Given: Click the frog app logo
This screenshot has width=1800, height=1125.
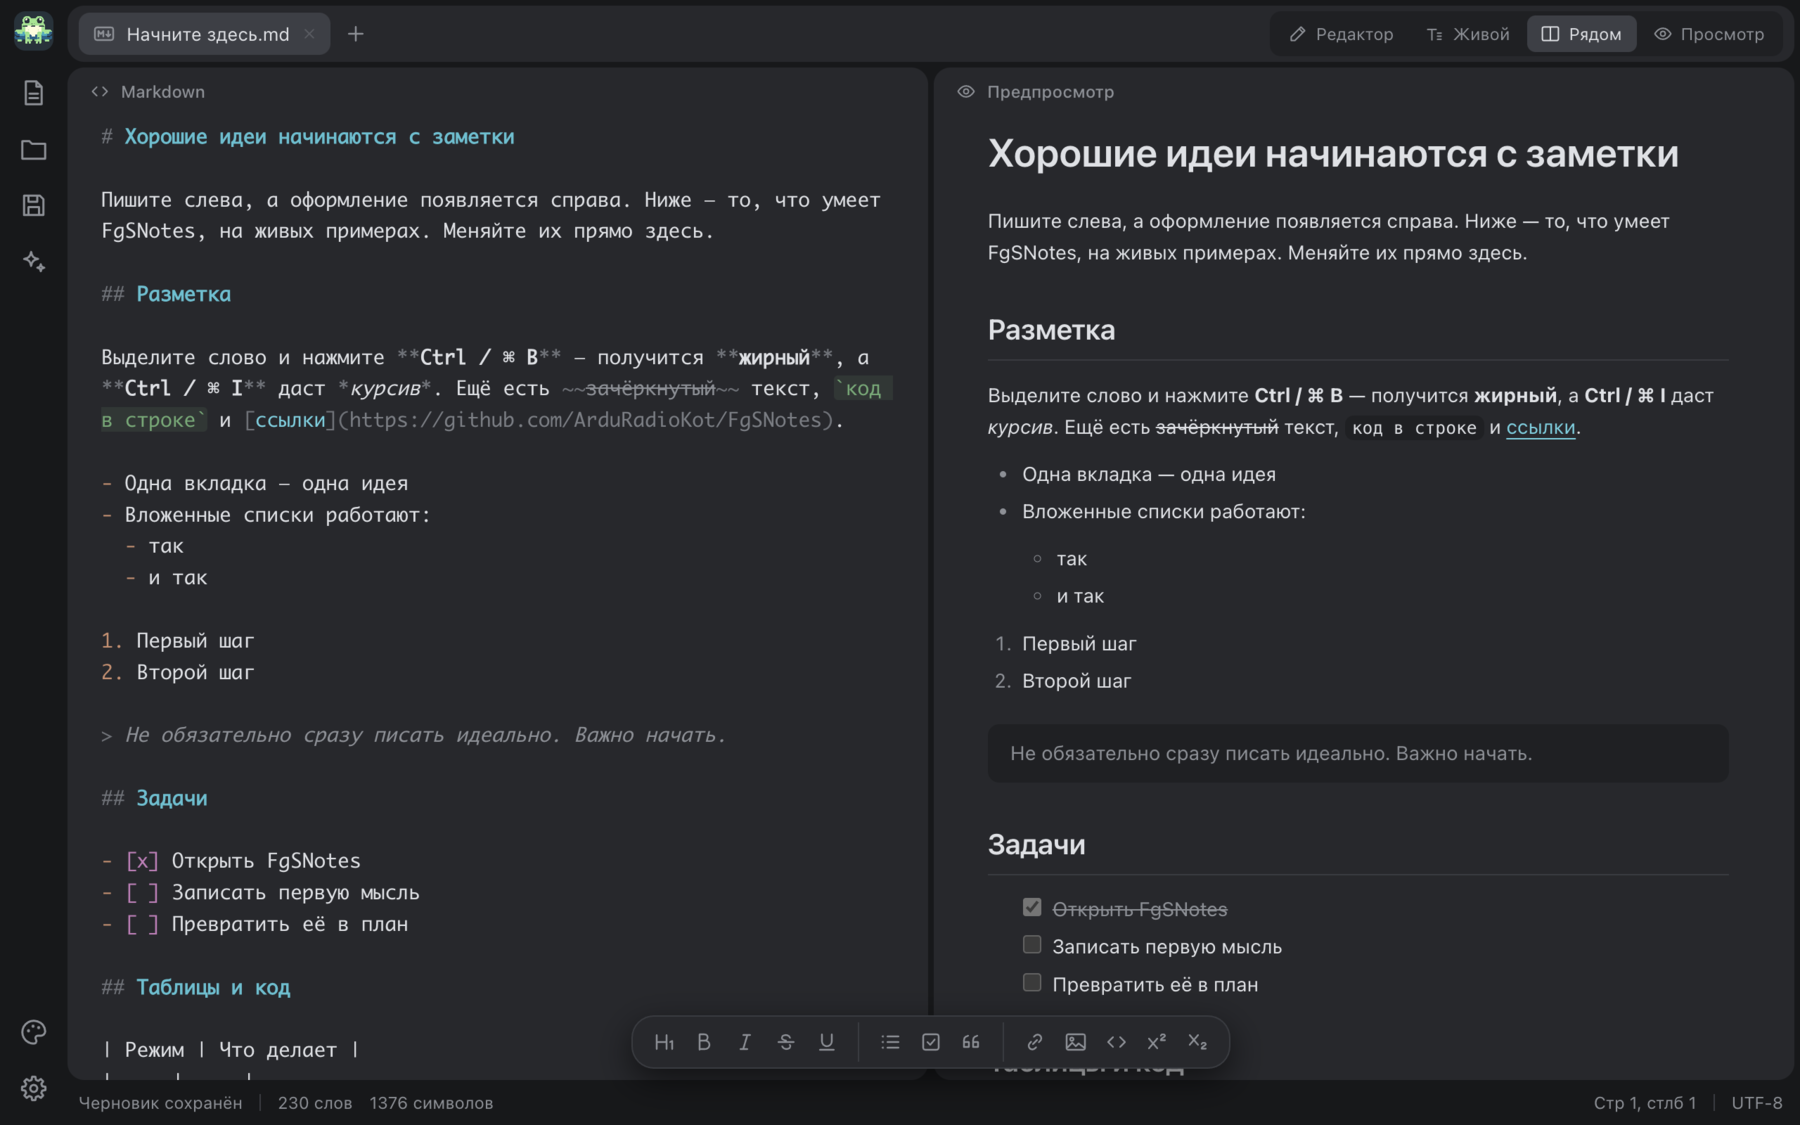Looking at the screenshot, I should (33, 31).
